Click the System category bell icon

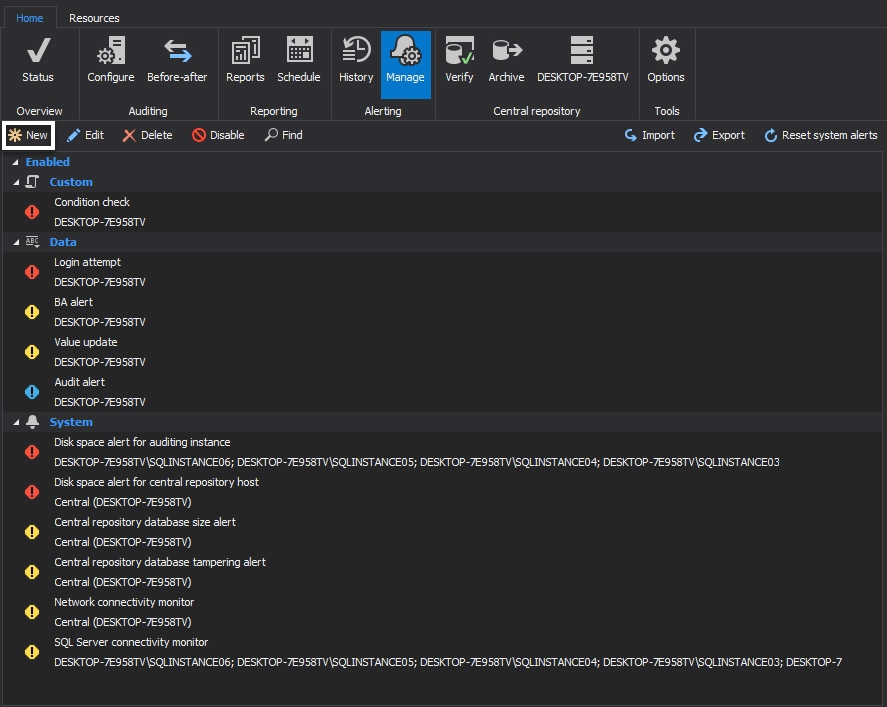coord(32,422)
